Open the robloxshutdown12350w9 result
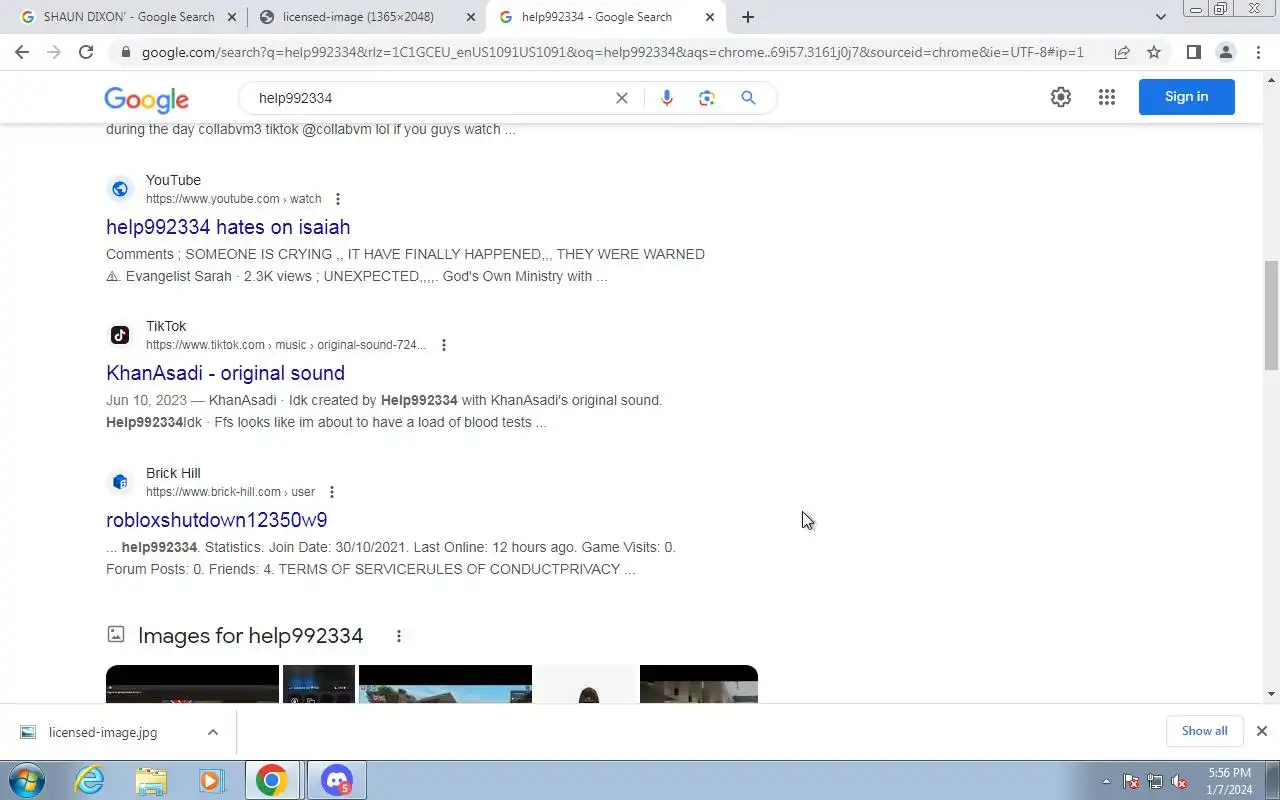Image resolution: width=1280 pixels, height=800 pixels. point(216,520)
